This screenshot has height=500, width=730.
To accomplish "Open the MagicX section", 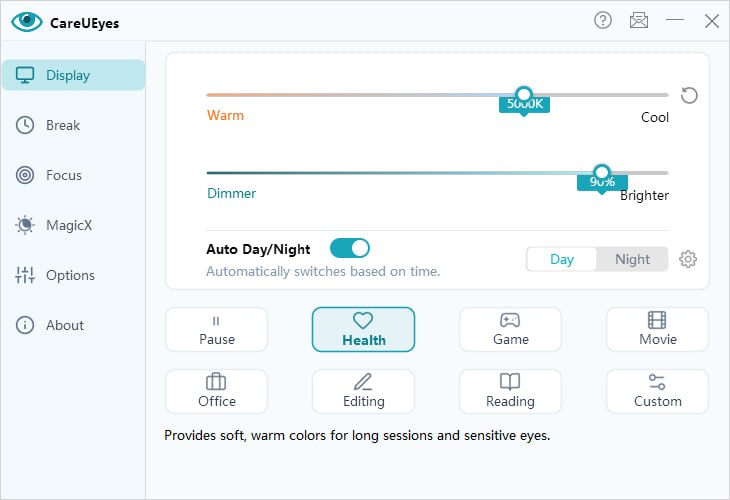I will pos(74,225).
